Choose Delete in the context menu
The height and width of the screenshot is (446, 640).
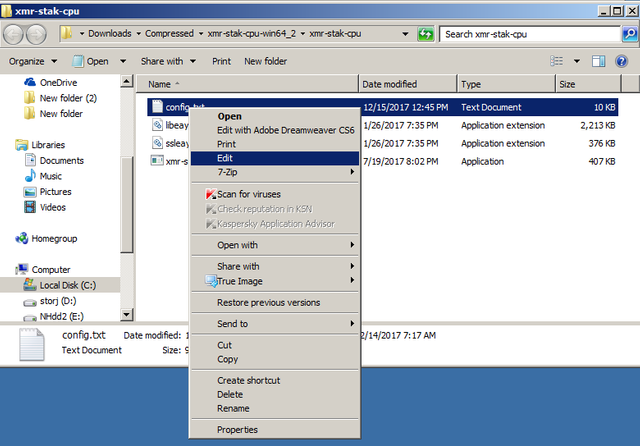pos(275,394)
